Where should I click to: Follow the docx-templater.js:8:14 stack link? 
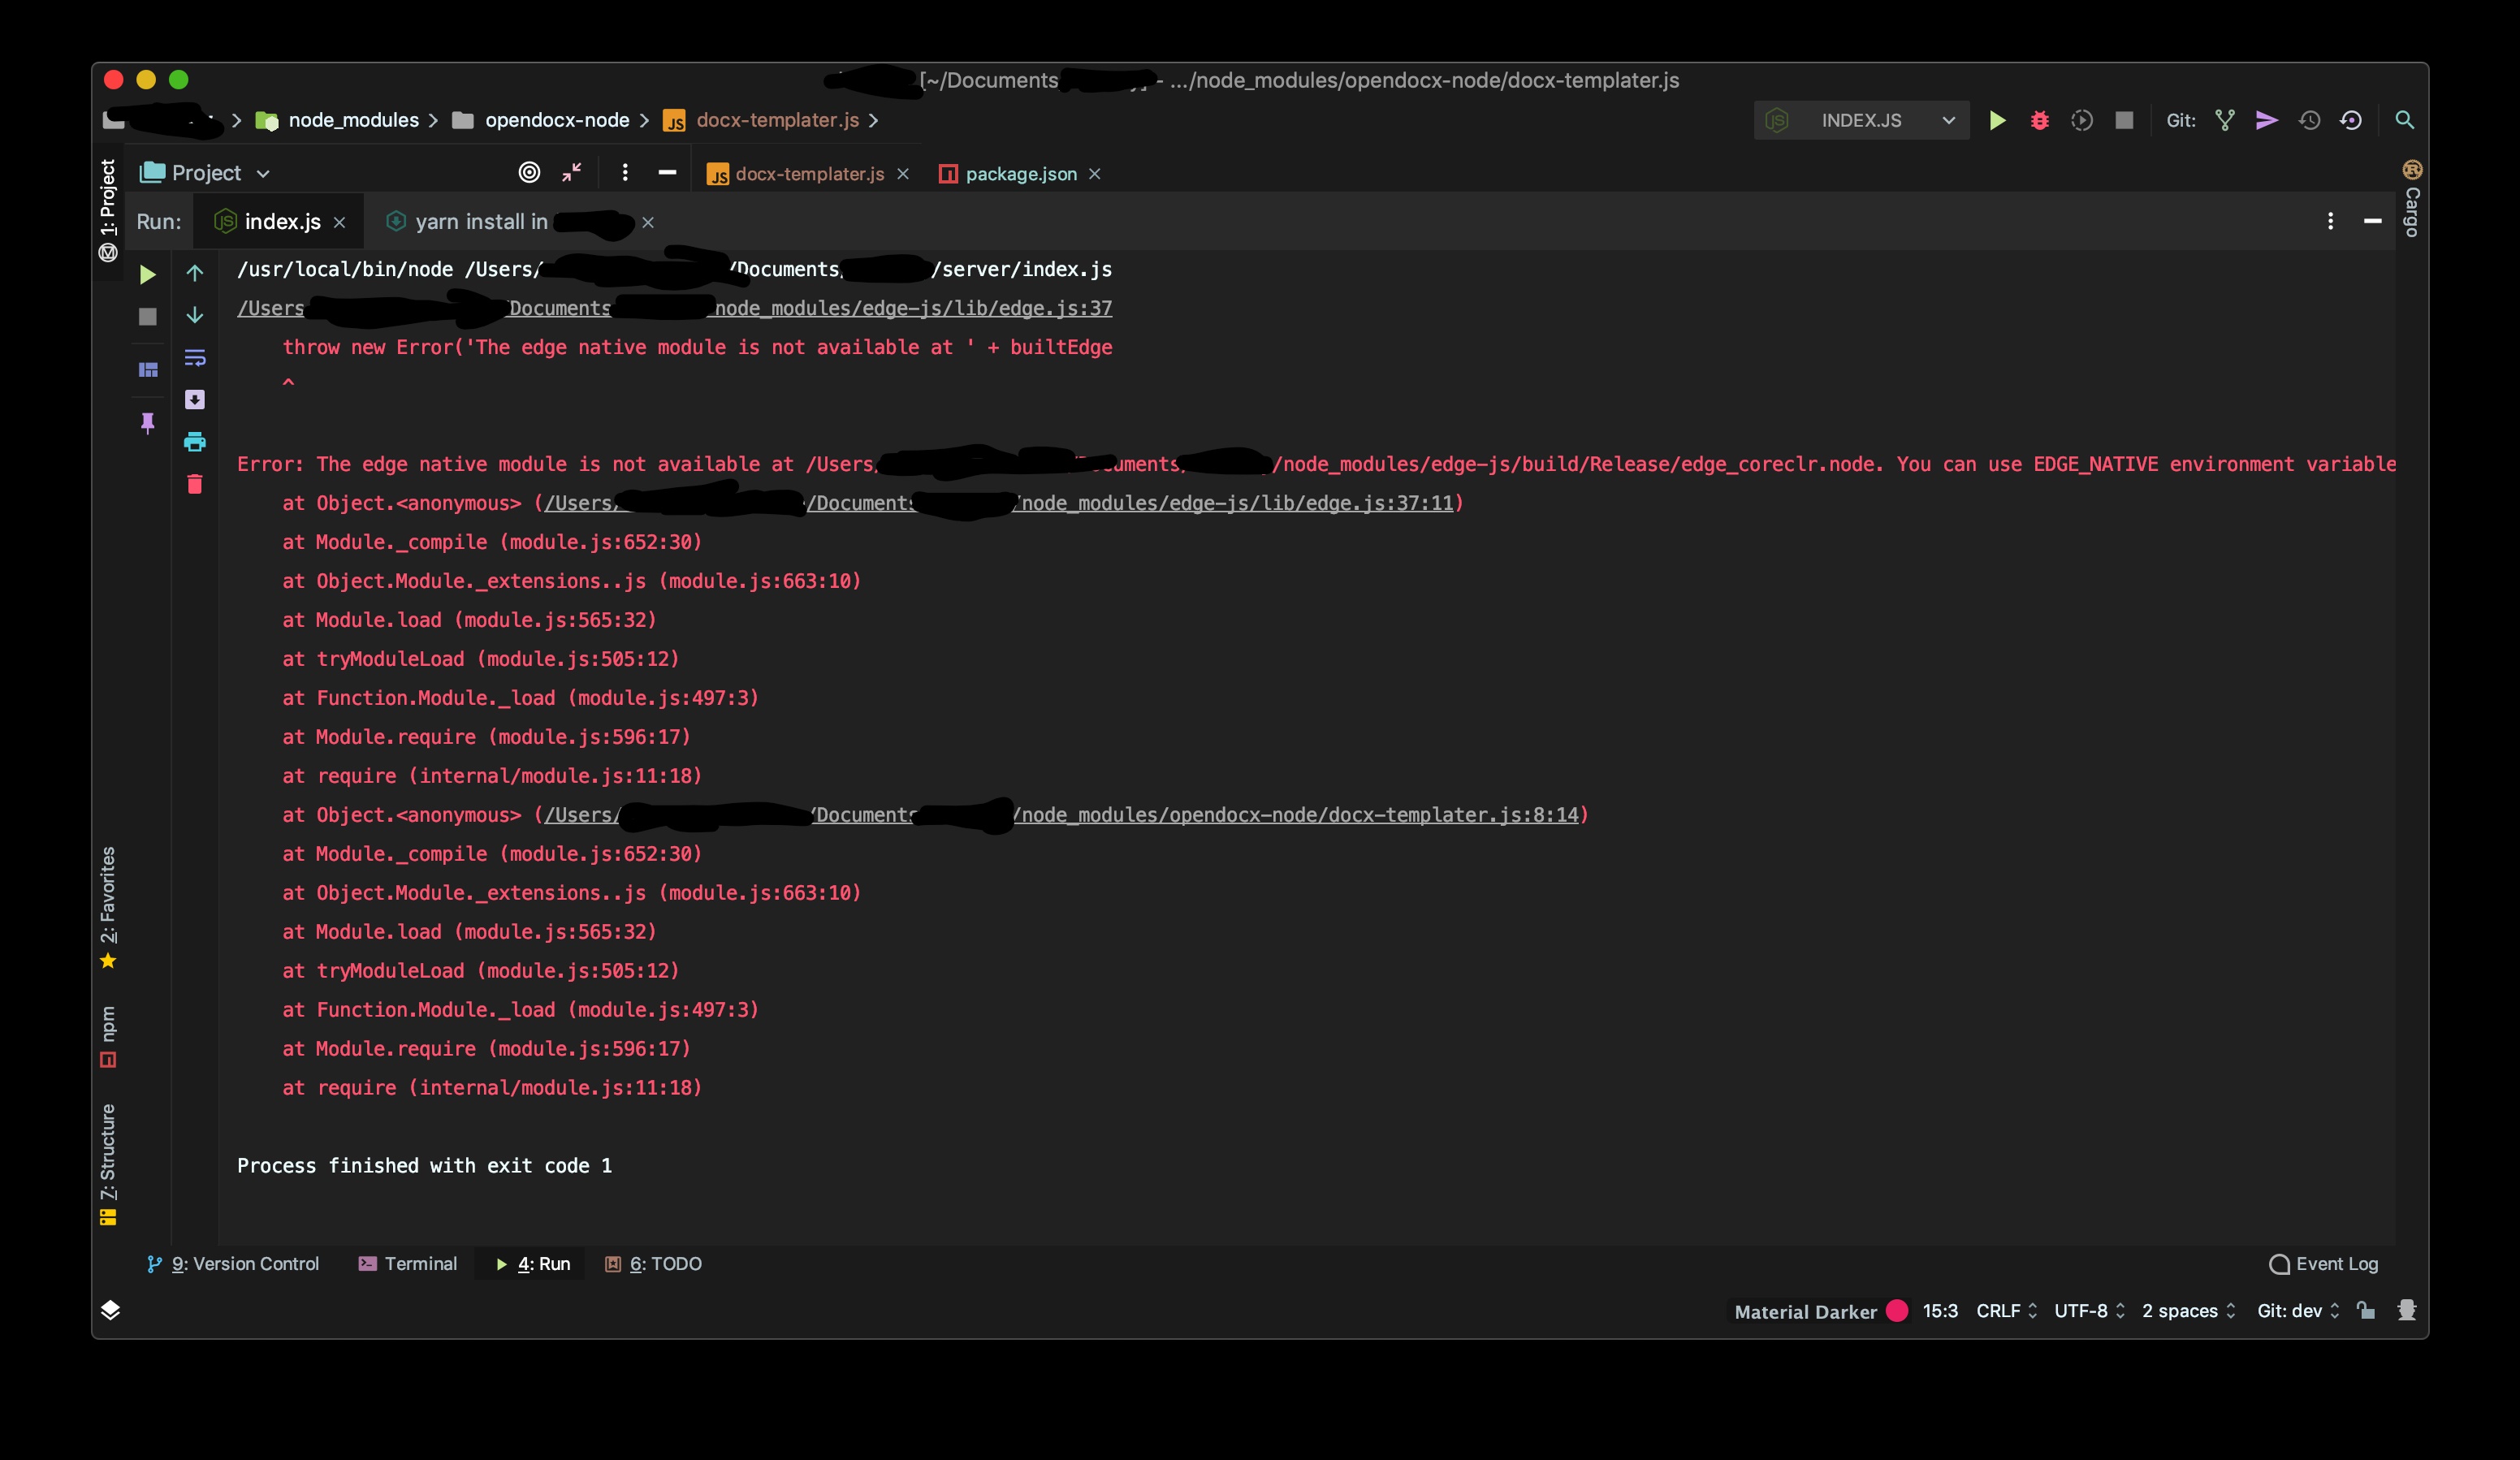pyautogui.click(x=1061, y=815)
